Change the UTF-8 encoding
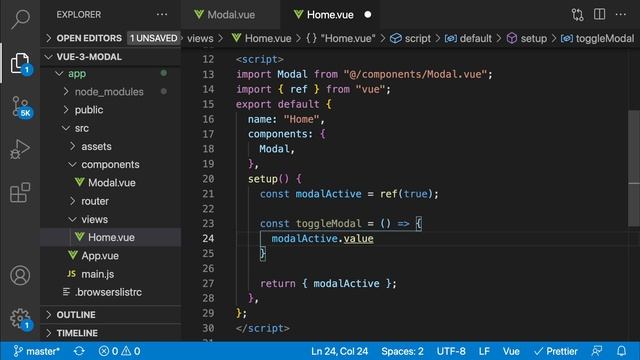Screen dimensions: 640x360 (451, 351)
